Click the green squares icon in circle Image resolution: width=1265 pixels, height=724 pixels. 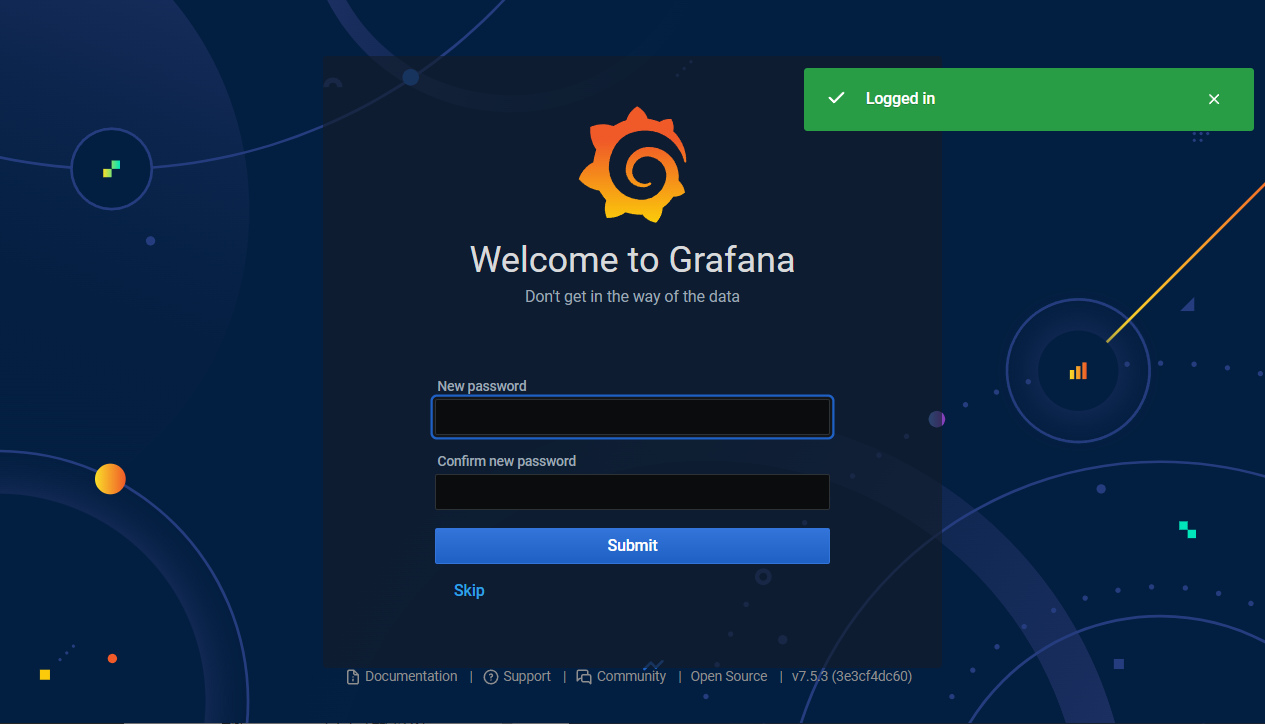(111, 169)
